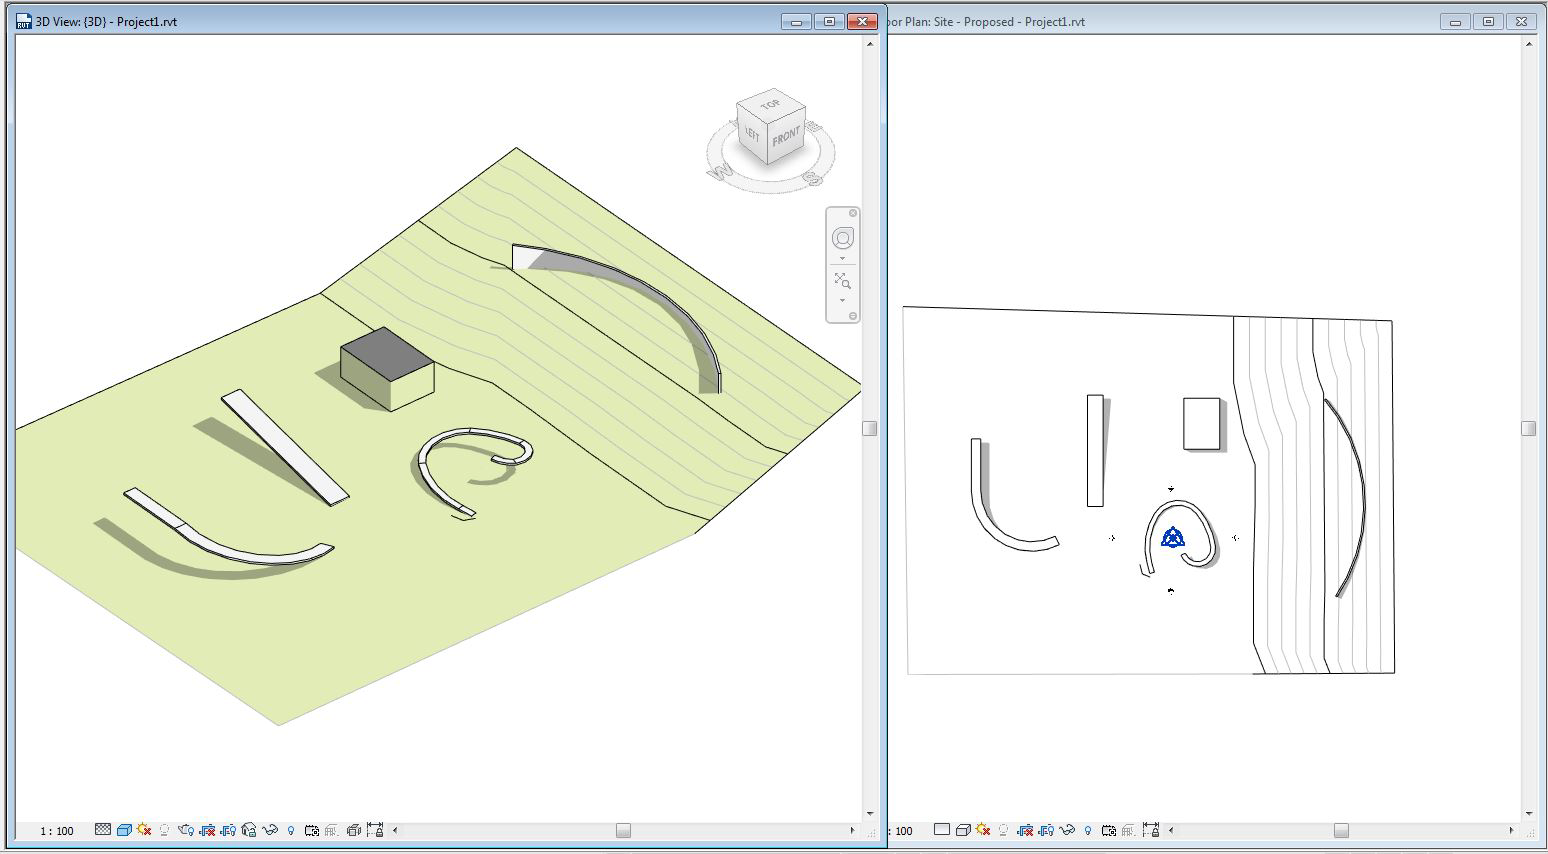Image resolution: width=1548 pixels, height=854 pixels.
Task: Close the navigation bar with its X button
Action: pyautogui.click(x=852, y=213)
